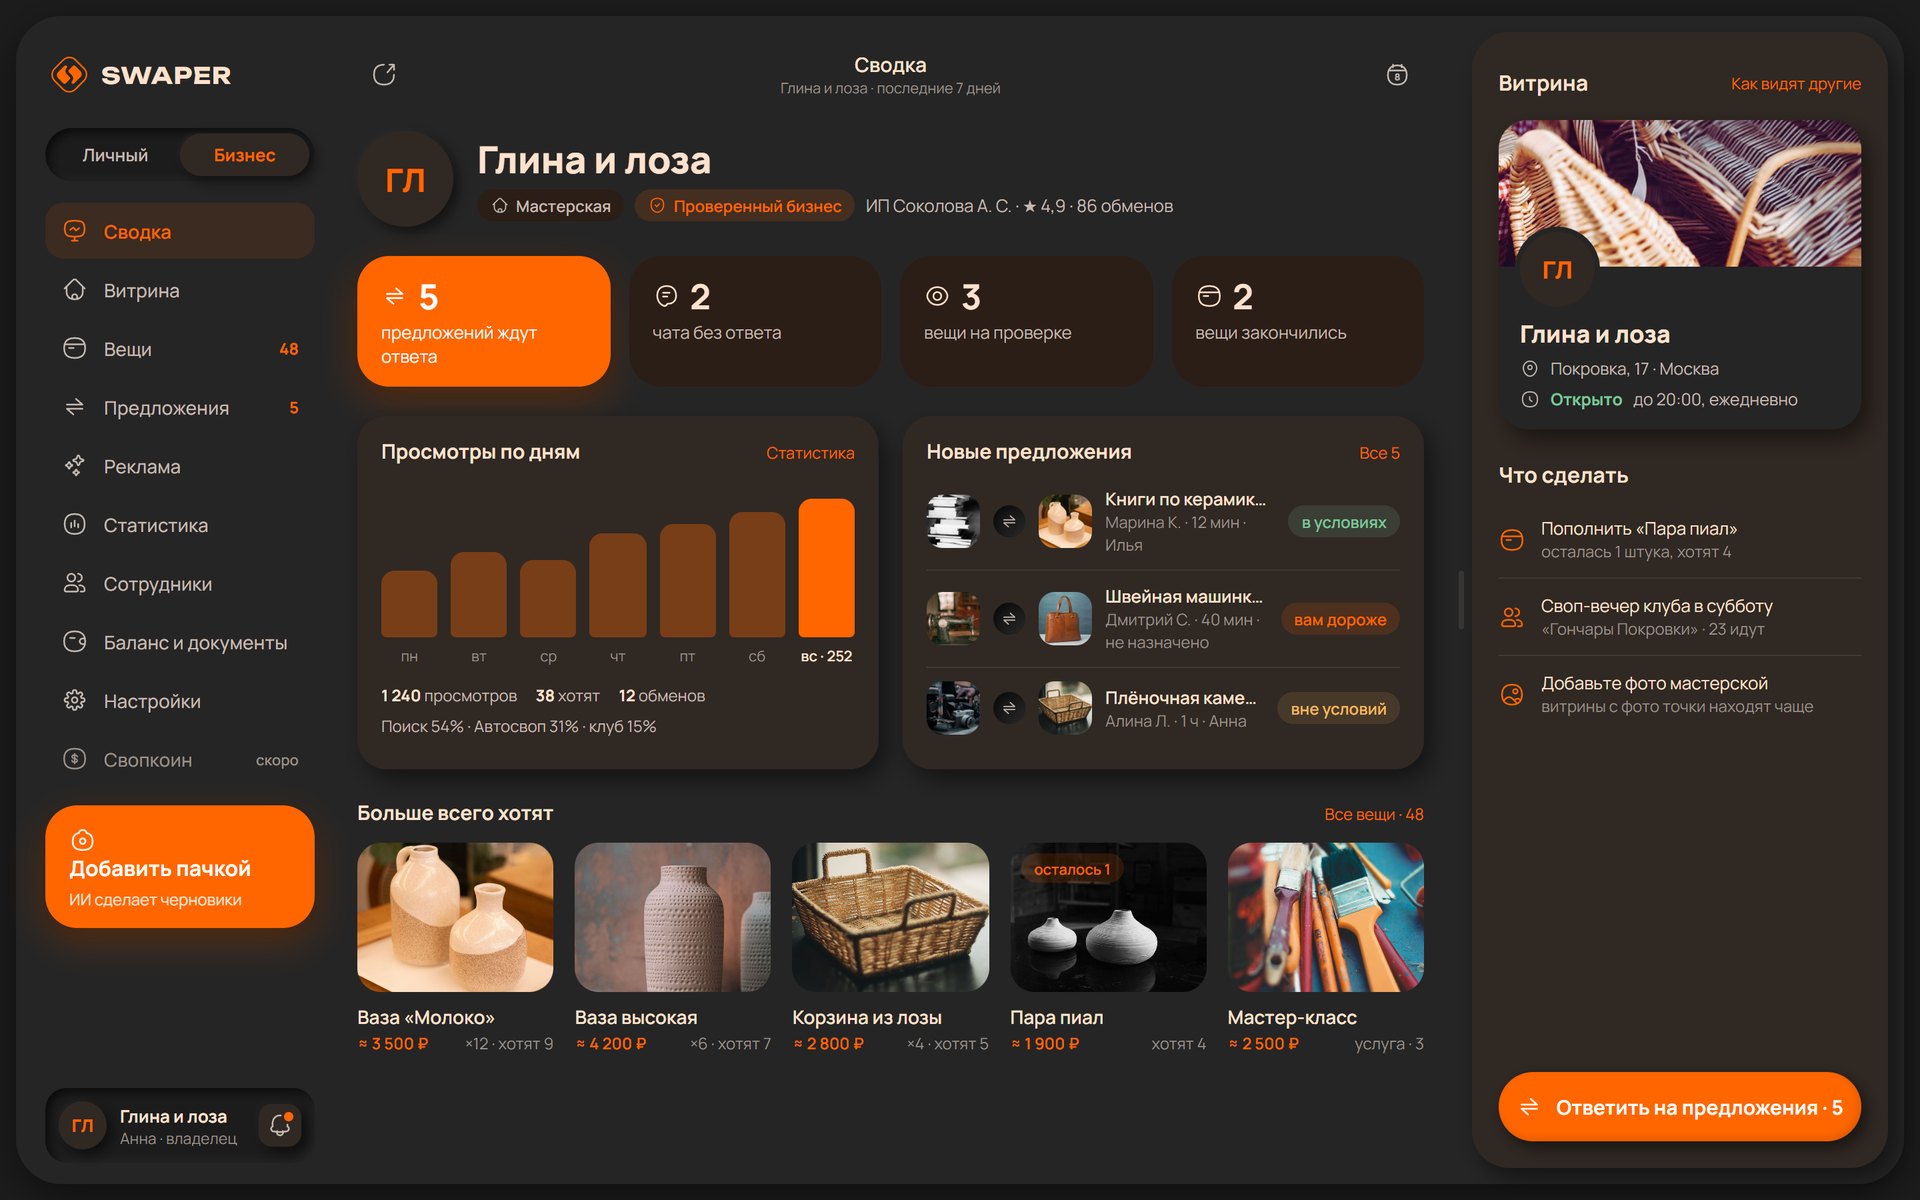The image size is (1920, 1200).
Task: Click the 2 вещи закончились card
Action: pos(1298,321)
